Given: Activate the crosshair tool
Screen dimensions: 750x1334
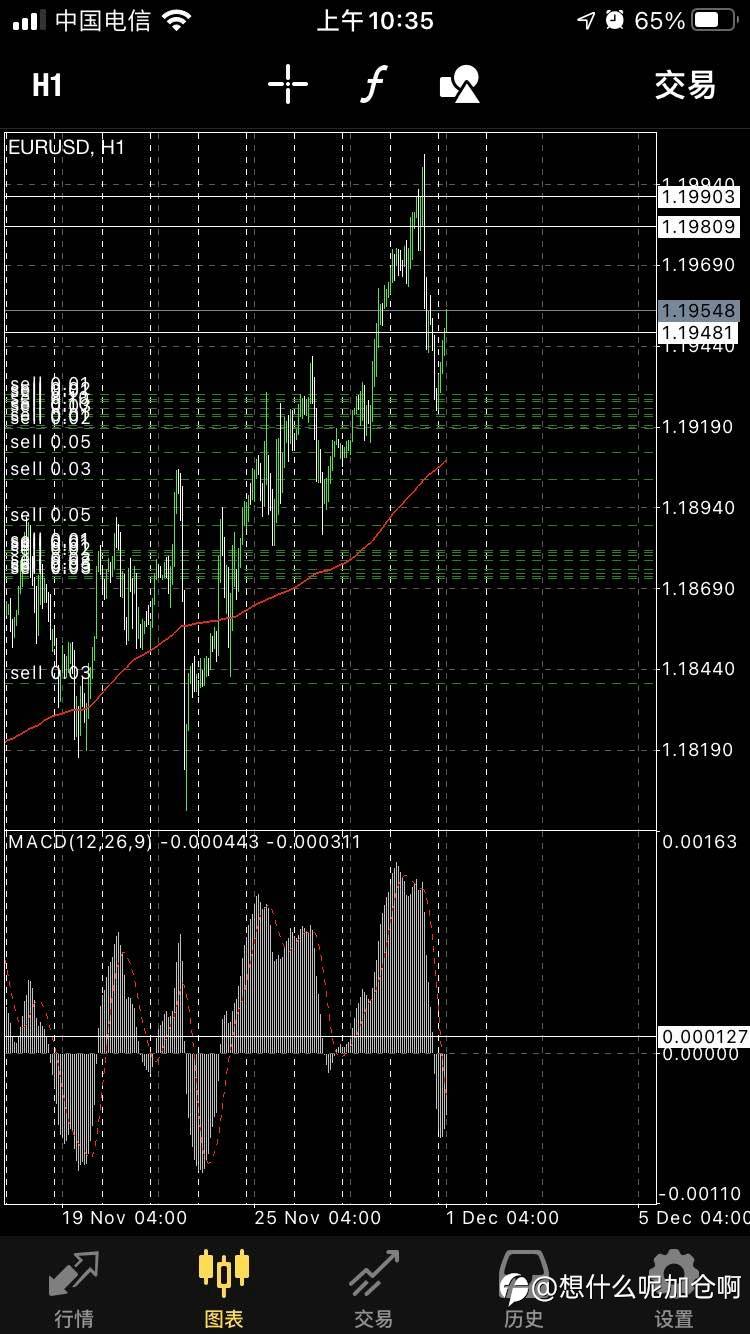Looking at the screenshot, I should tap(288, 85).
